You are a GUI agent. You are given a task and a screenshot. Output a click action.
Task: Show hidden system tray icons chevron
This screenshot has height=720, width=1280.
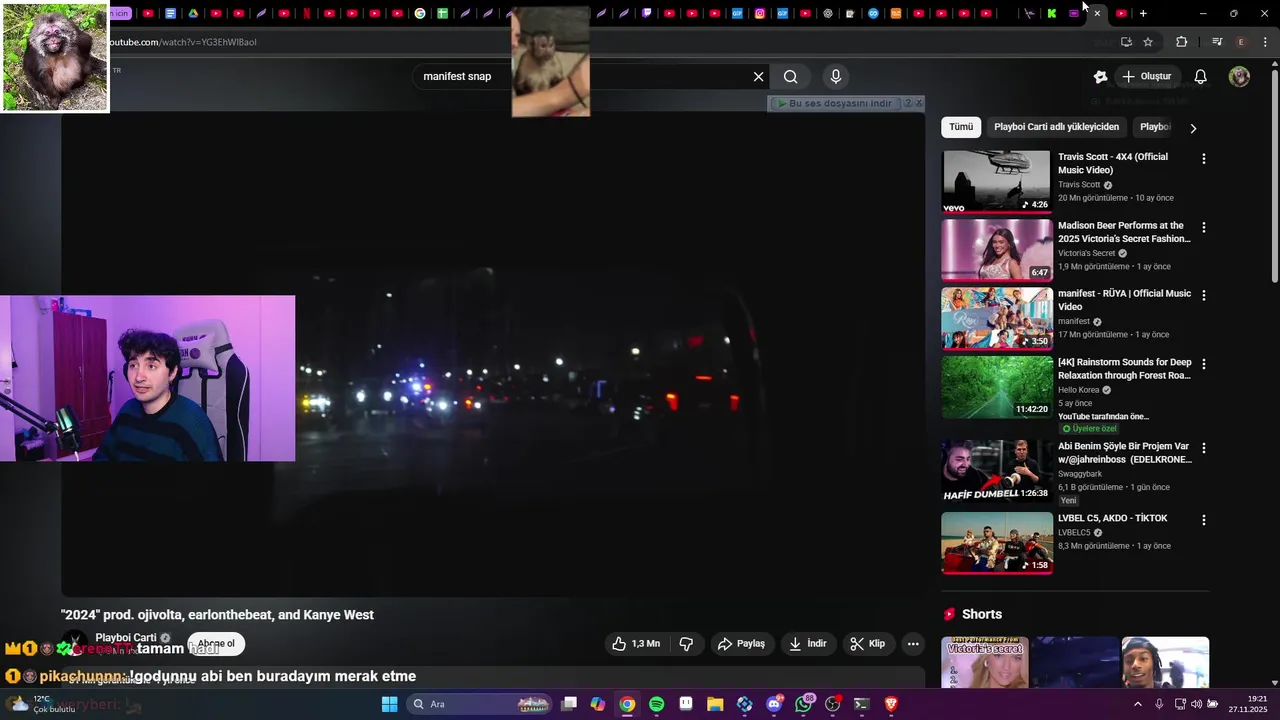coord(1137,704)
